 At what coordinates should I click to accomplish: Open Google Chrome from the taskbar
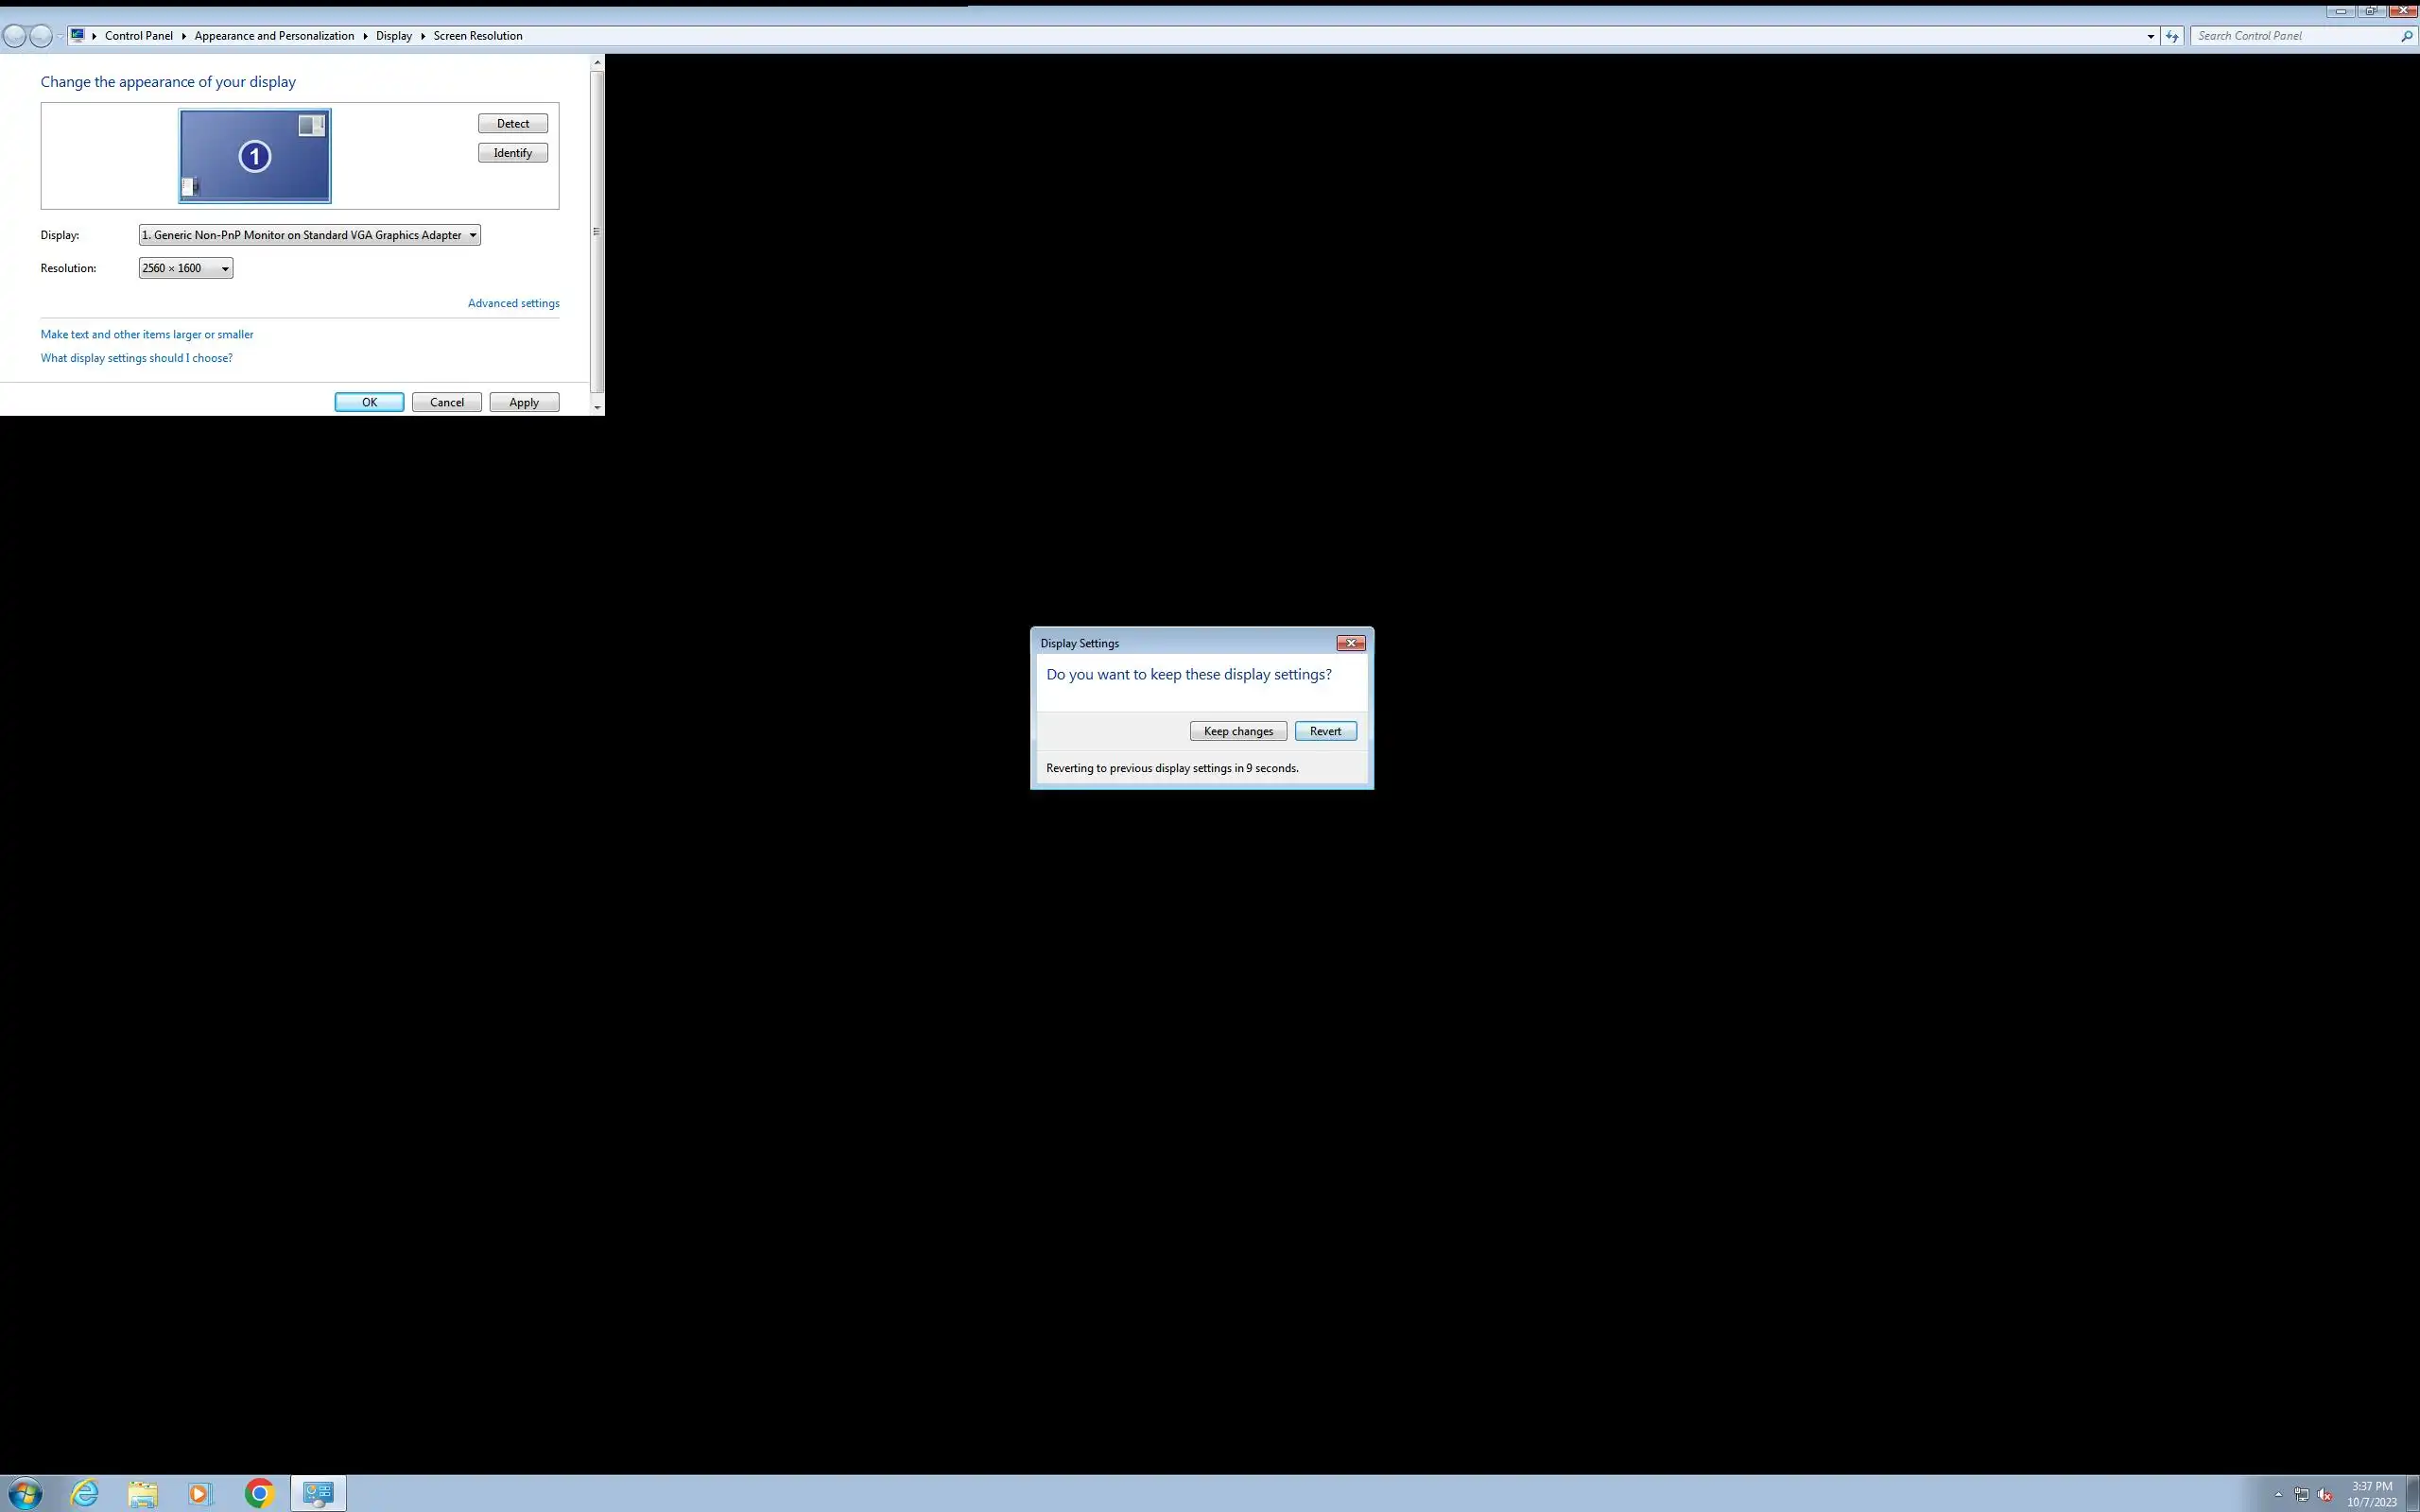[x=259, y=1494]
